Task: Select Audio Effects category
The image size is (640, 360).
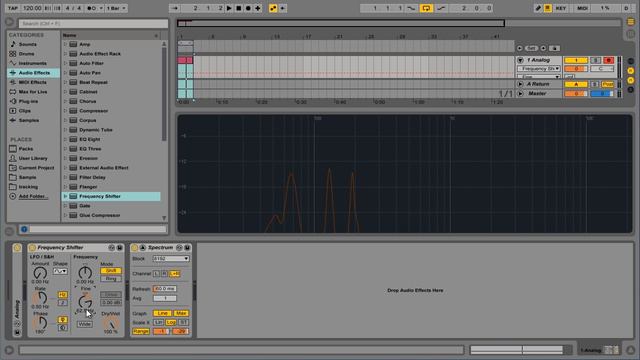Action: point(34,73)
